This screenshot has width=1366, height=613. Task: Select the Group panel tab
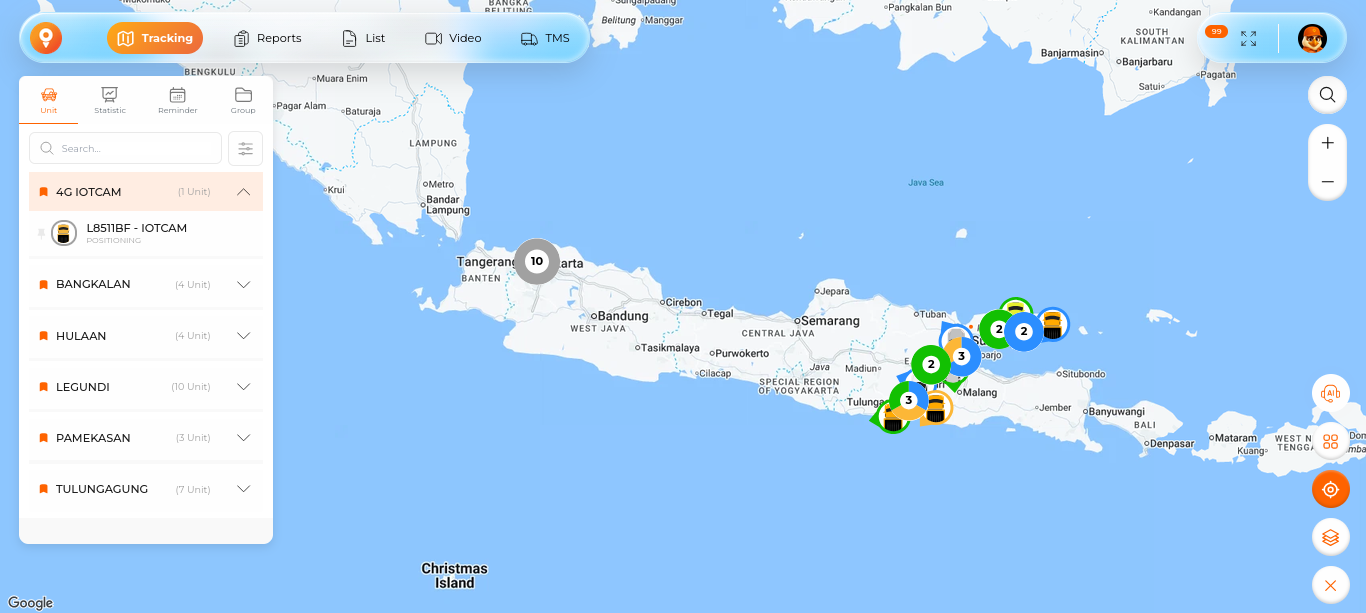tap(243, 100)
